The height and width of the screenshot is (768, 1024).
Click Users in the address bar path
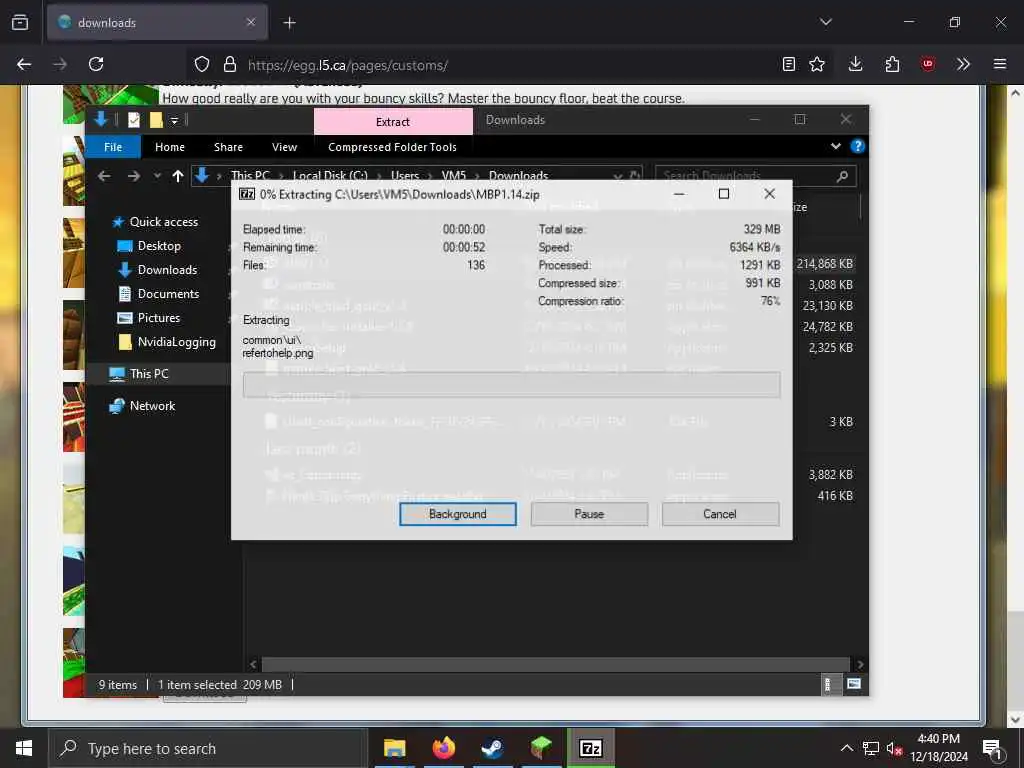(x=405, y=176)
